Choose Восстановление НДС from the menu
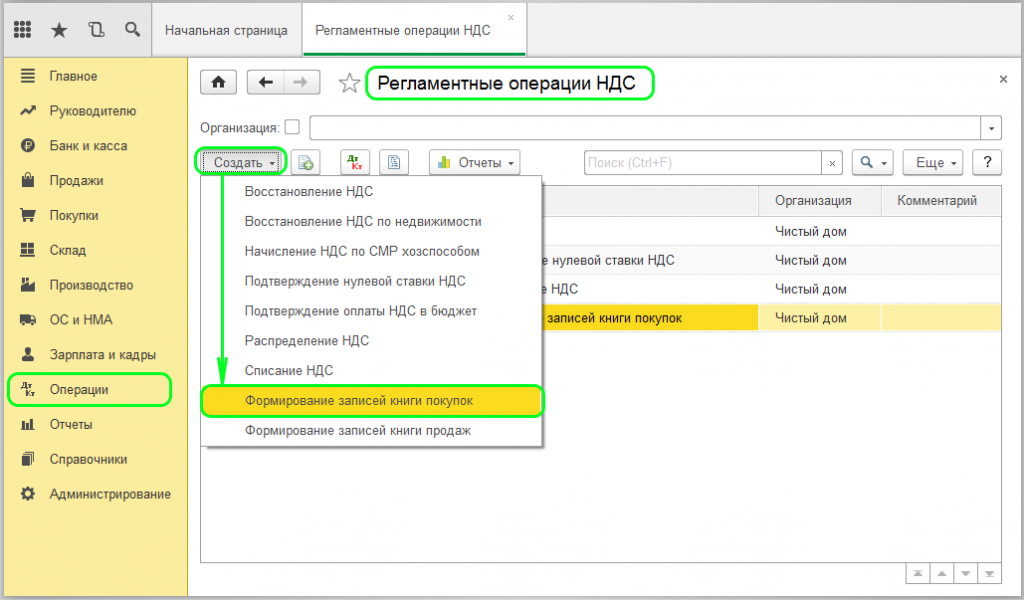1024x600 pixels. [x=309, y=192]
